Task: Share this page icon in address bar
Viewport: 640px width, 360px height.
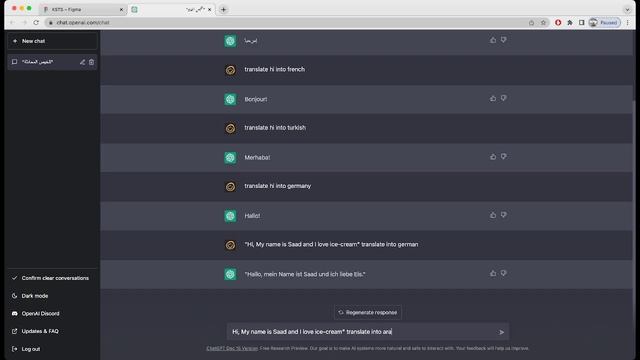Action: 531,22
